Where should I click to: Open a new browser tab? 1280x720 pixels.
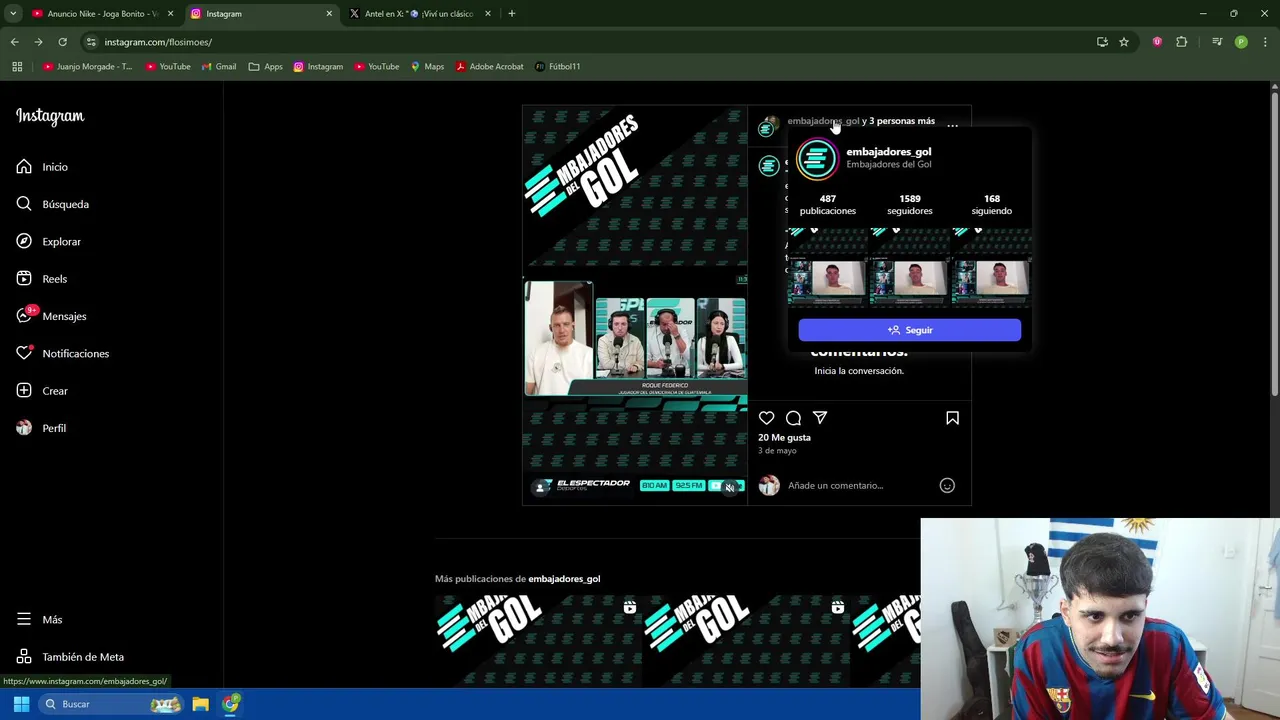511,14
